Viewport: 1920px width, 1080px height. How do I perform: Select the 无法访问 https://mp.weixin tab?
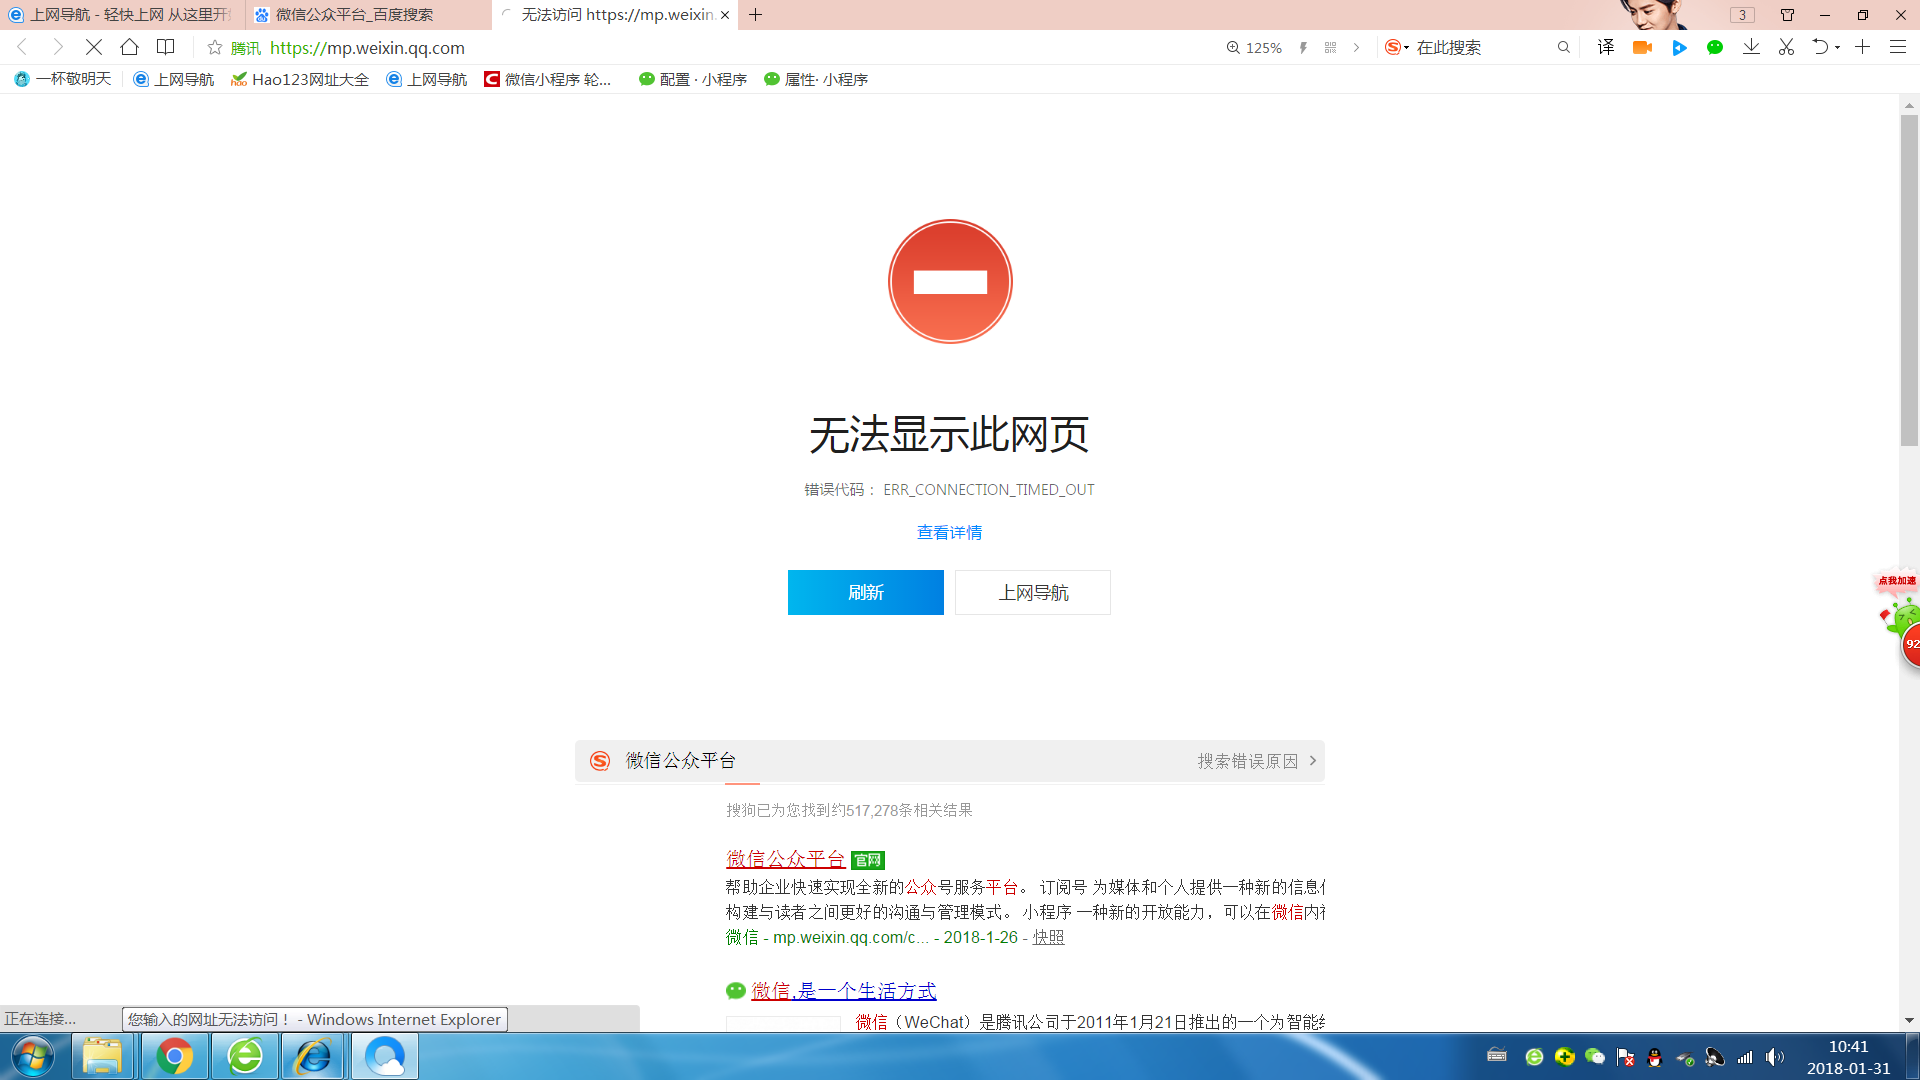click(x=615, y=15)
